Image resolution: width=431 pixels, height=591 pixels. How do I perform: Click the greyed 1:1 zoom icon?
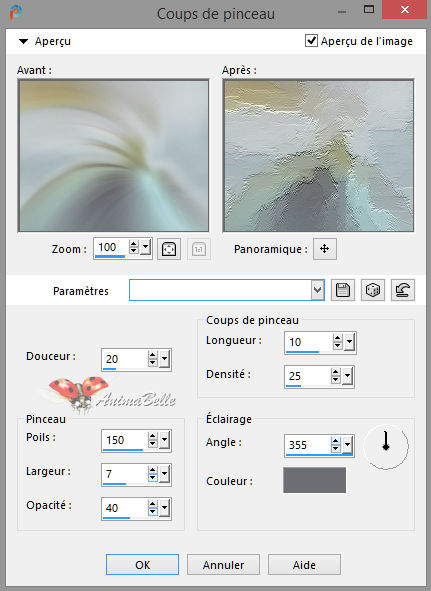pyautogui.click(x=199, y=249)
